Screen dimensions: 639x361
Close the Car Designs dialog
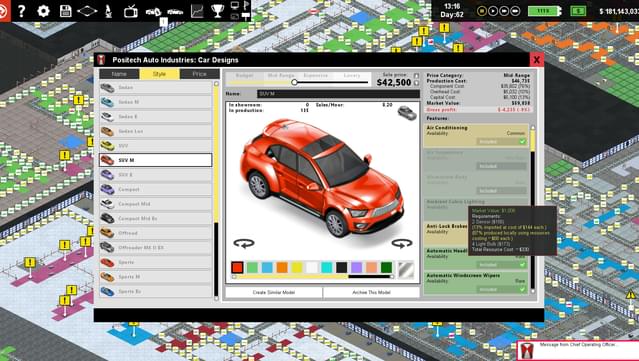[536, 60]
